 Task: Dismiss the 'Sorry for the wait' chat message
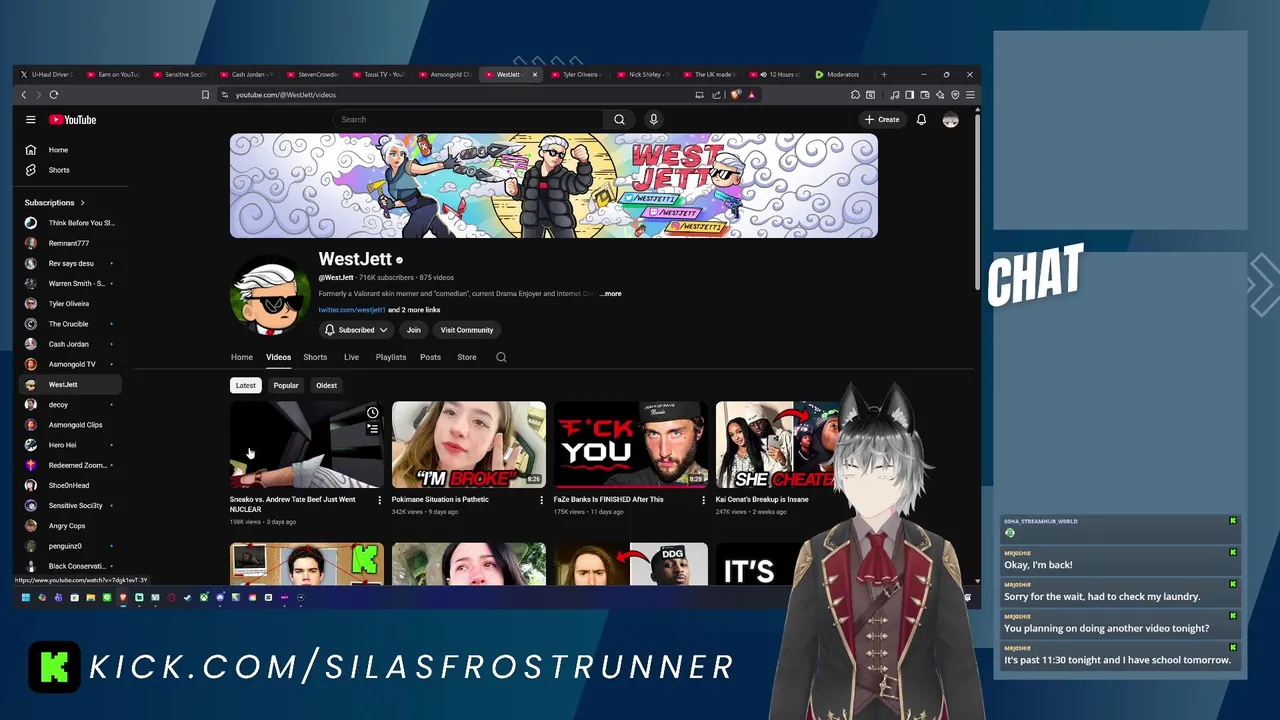pos(1233,585)
